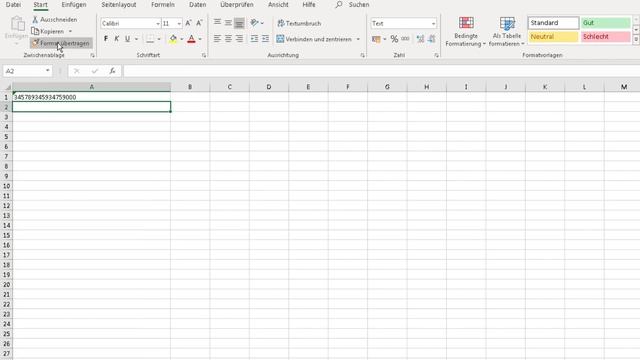Click the Ausschneiden (cut) button
This screenshot has height=360, width=640.
(x=55, y=20)
